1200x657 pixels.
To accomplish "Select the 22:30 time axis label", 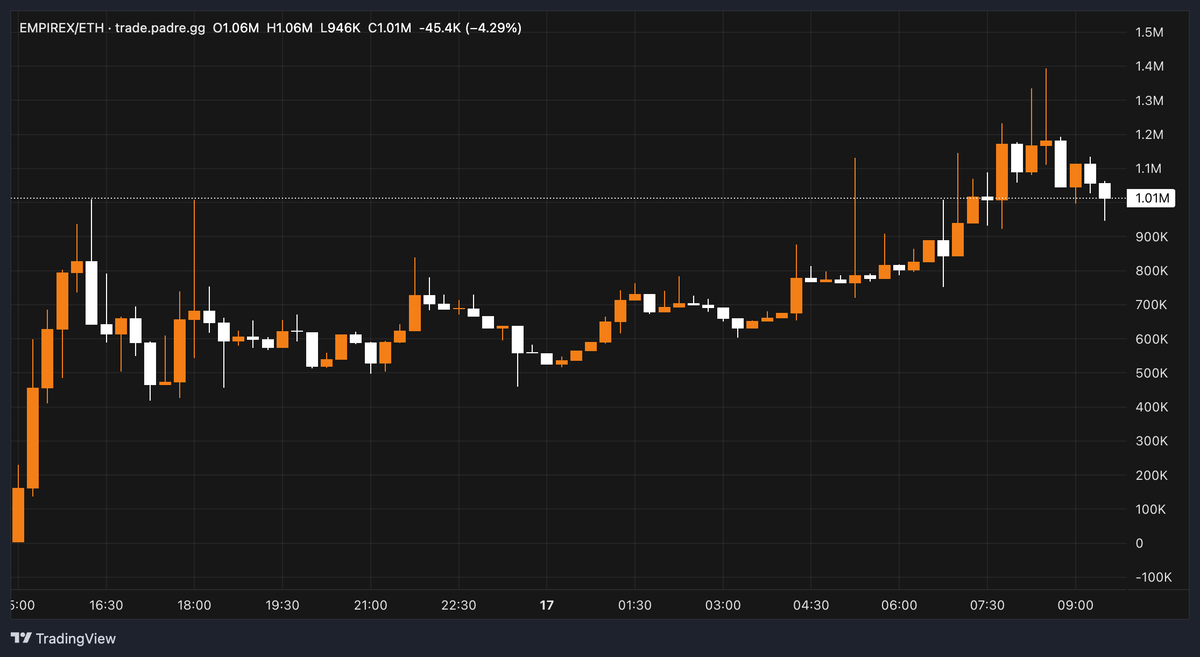I will pos(459,606).
